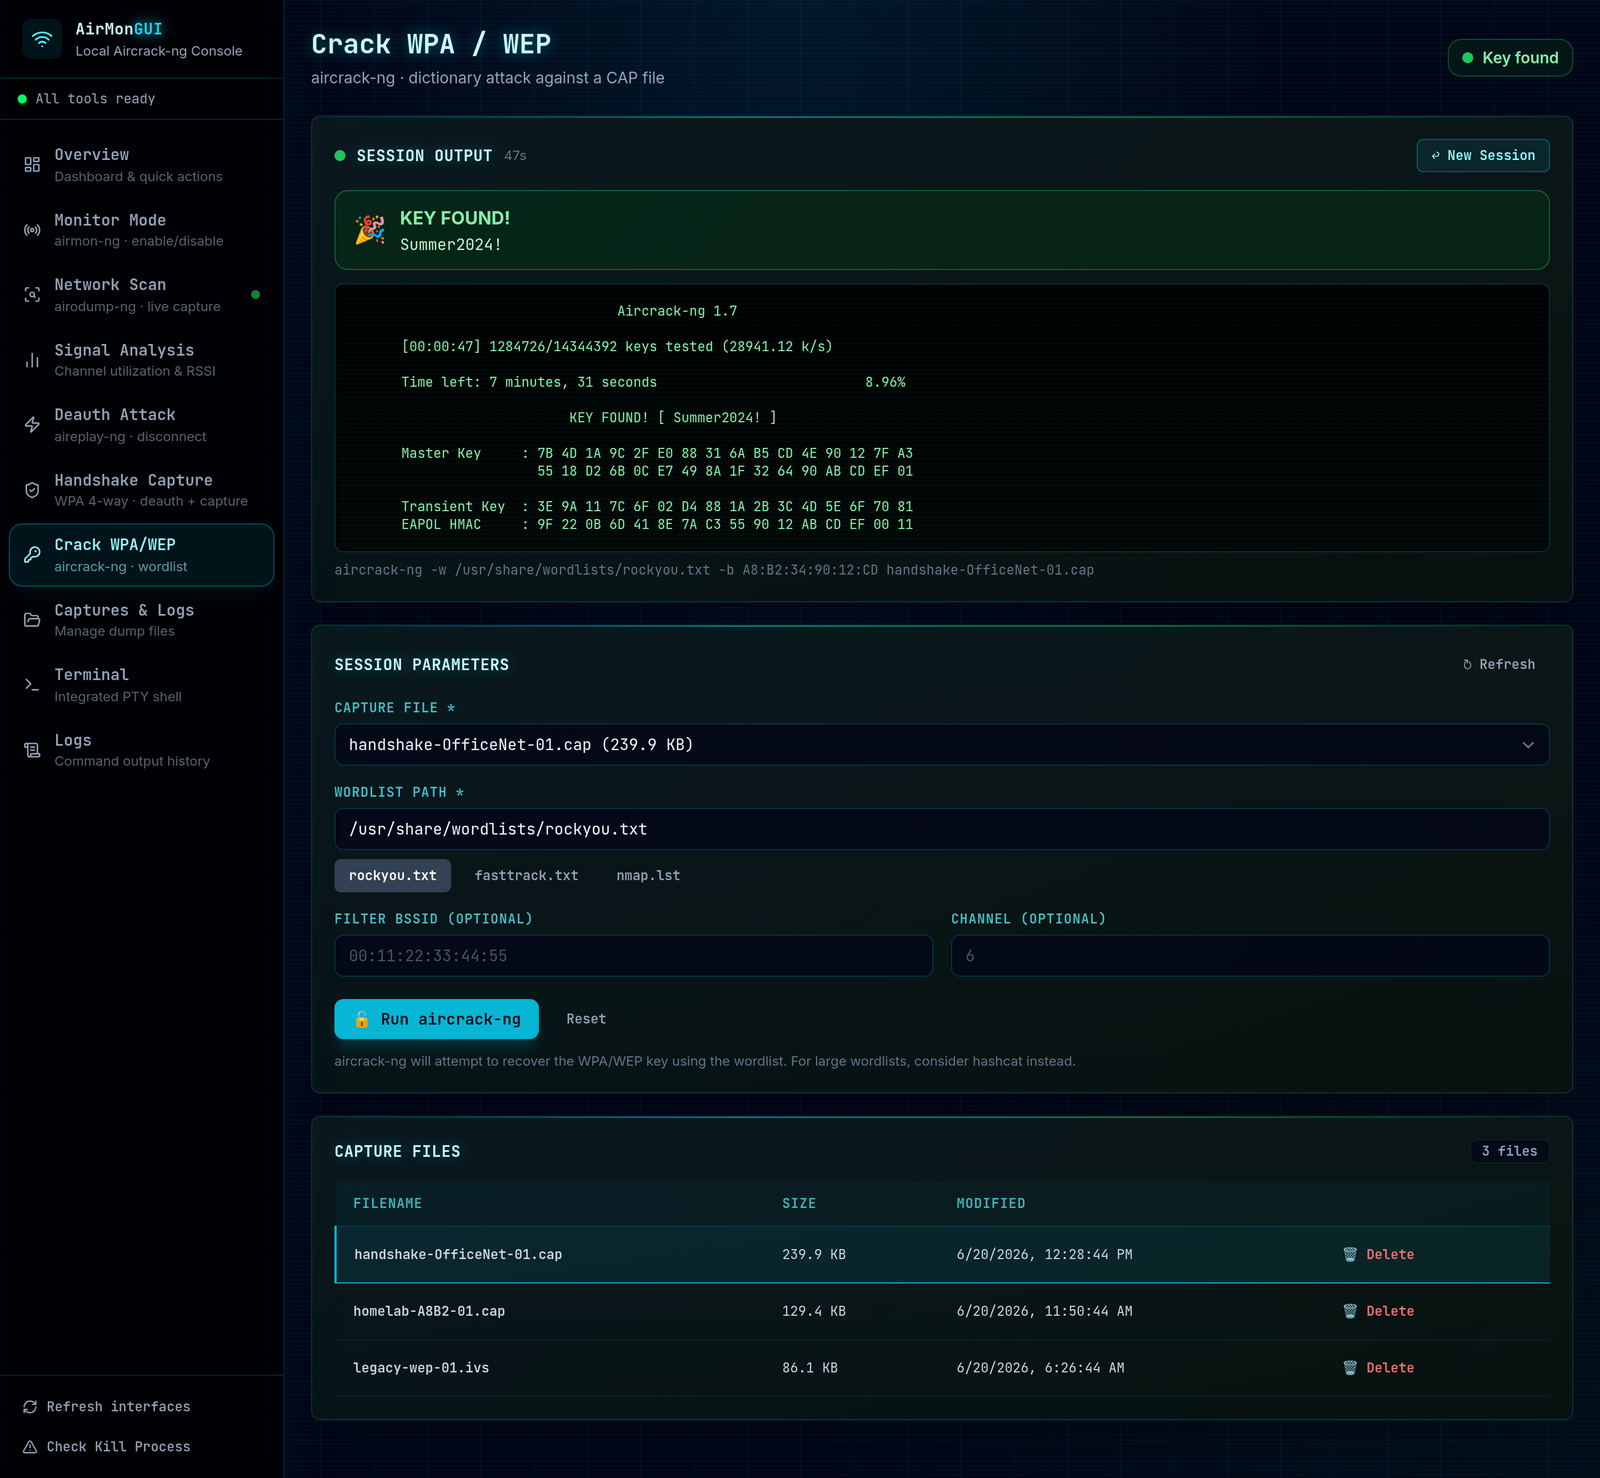Image resolution: width=1600 pixels, height=1478 pixels.
Task: Navigate to Deauth Attack page
Action: (141, 425)
